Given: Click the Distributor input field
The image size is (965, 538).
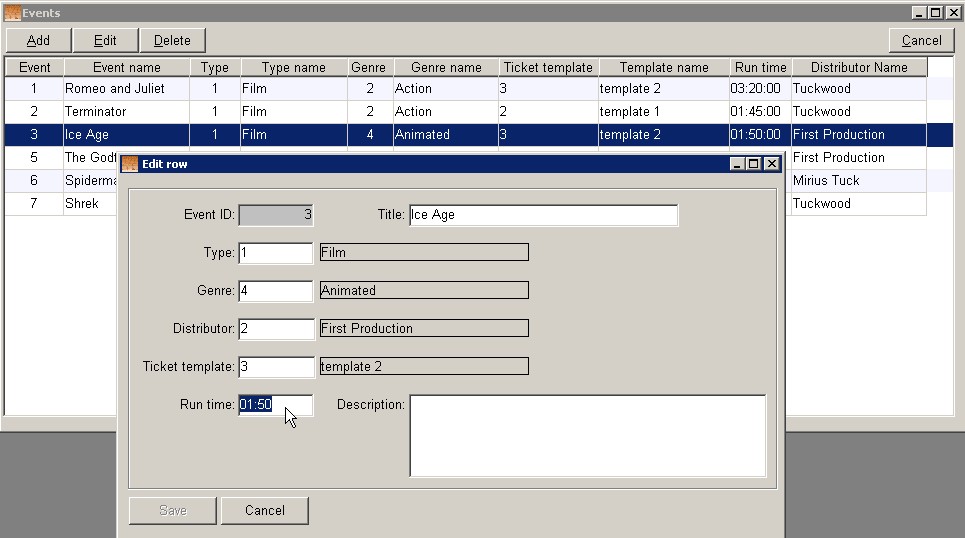Looking at the screenshot, I should pos(276,329).
